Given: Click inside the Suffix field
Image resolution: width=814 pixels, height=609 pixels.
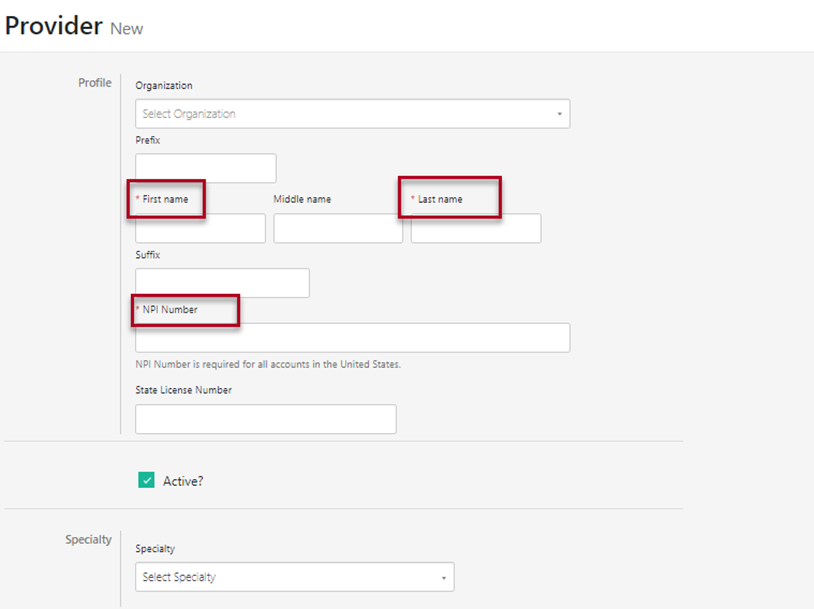Looking at the screenshot, I should (222, 283).
